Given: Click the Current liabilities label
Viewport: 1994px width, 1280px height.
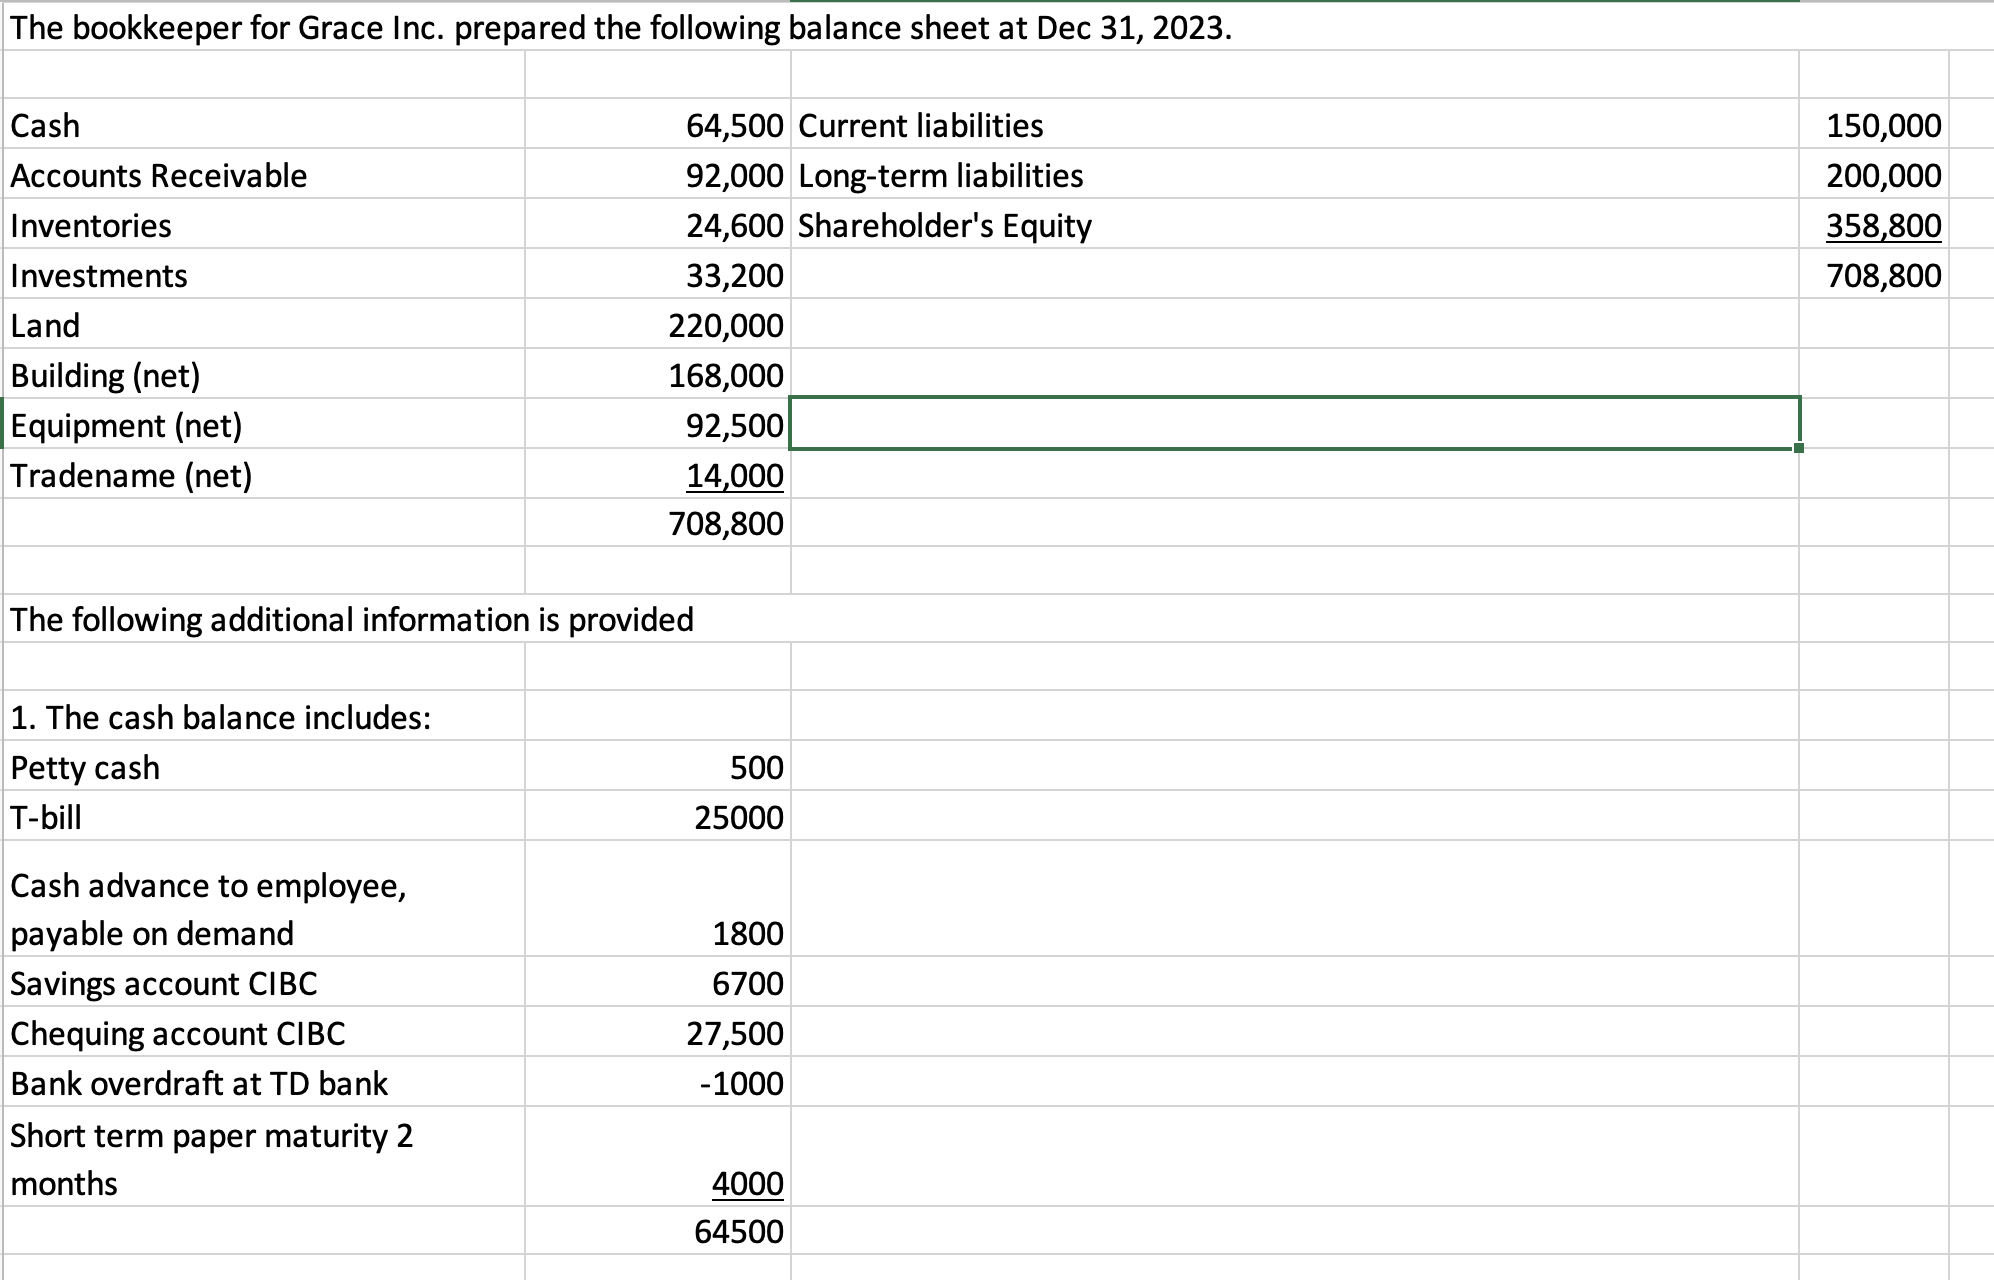Looking at the screenshot, I should point(920,126).
